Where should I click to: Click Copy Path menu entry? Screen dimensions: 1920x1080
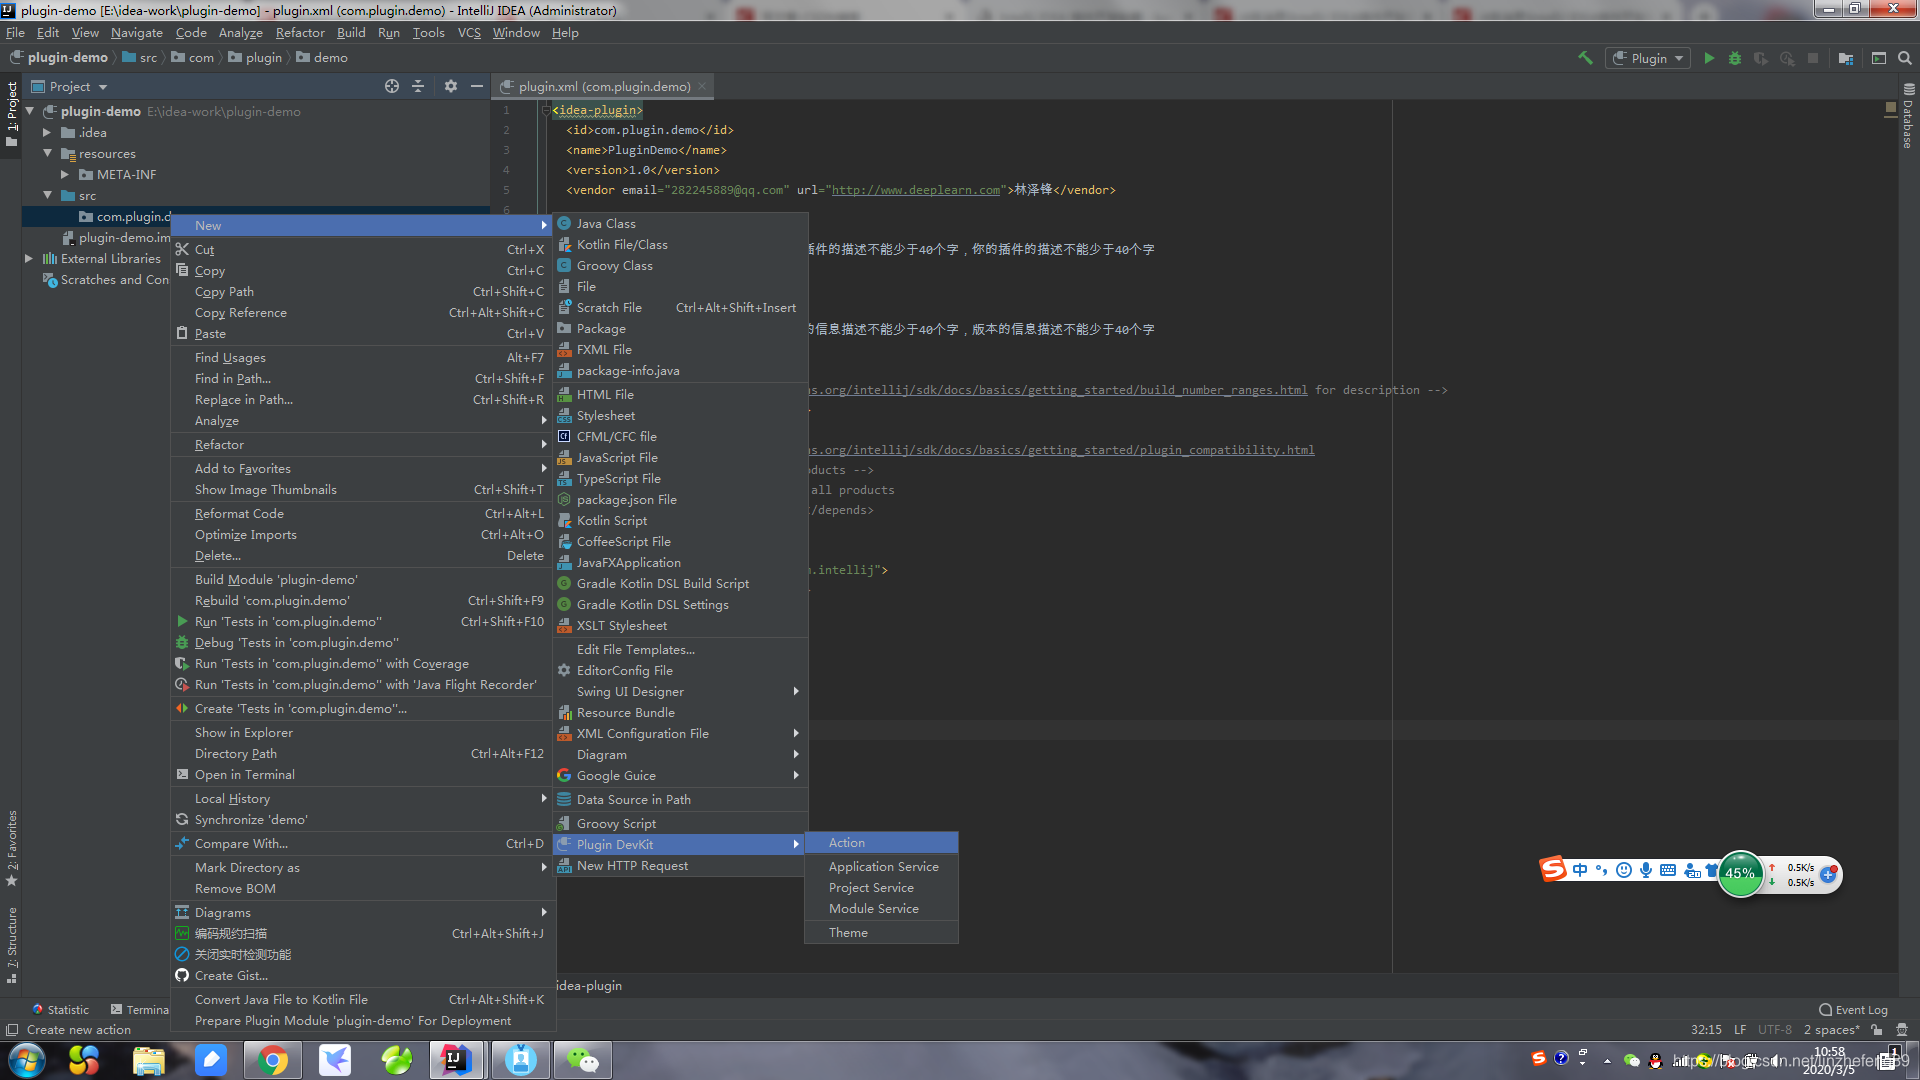[x=363, y=291]
